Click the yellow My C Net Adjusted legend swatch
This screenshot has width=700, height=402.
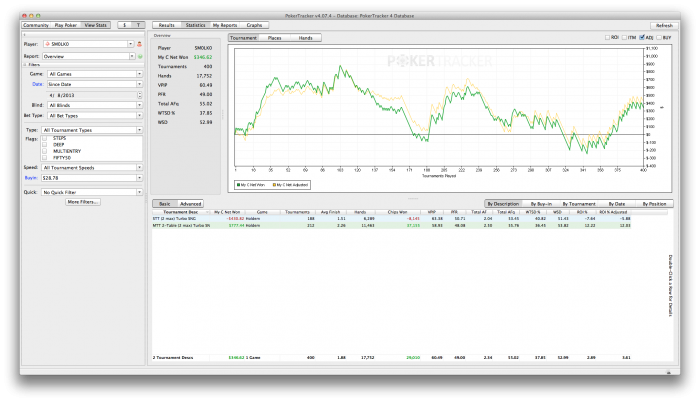(274, 184)
